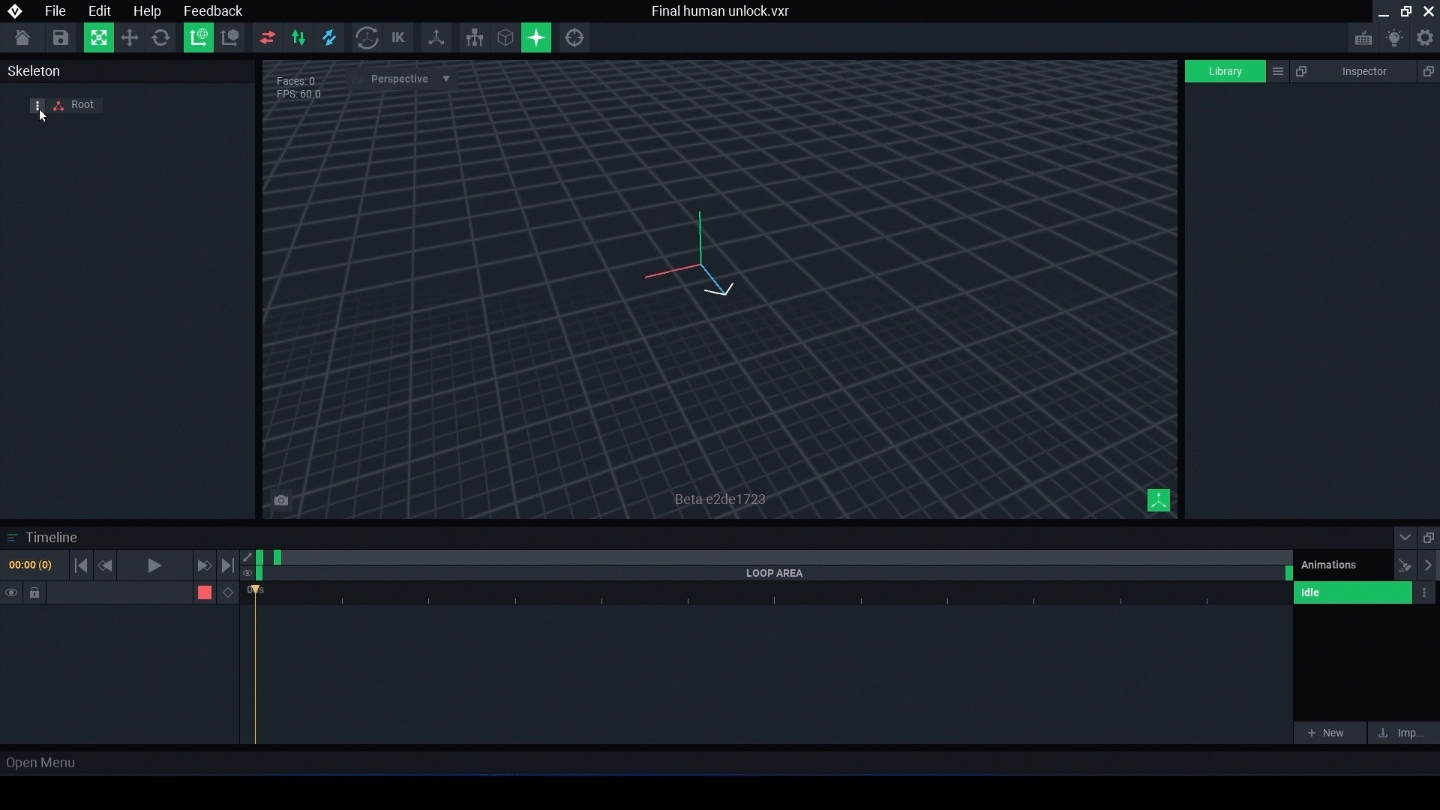Image resolution: width=1440 pixels, height=810 pixels.
Task: Click the Home icon in the toolbar
Action: click(22, 38)
